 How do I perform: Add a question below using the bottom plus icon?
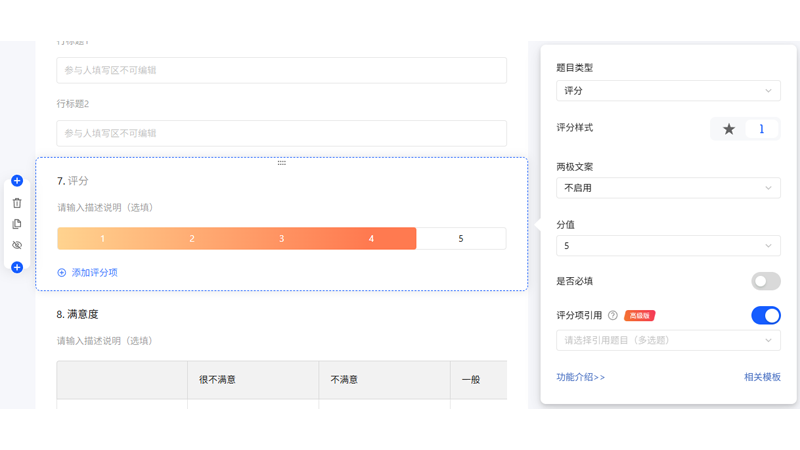17,267
